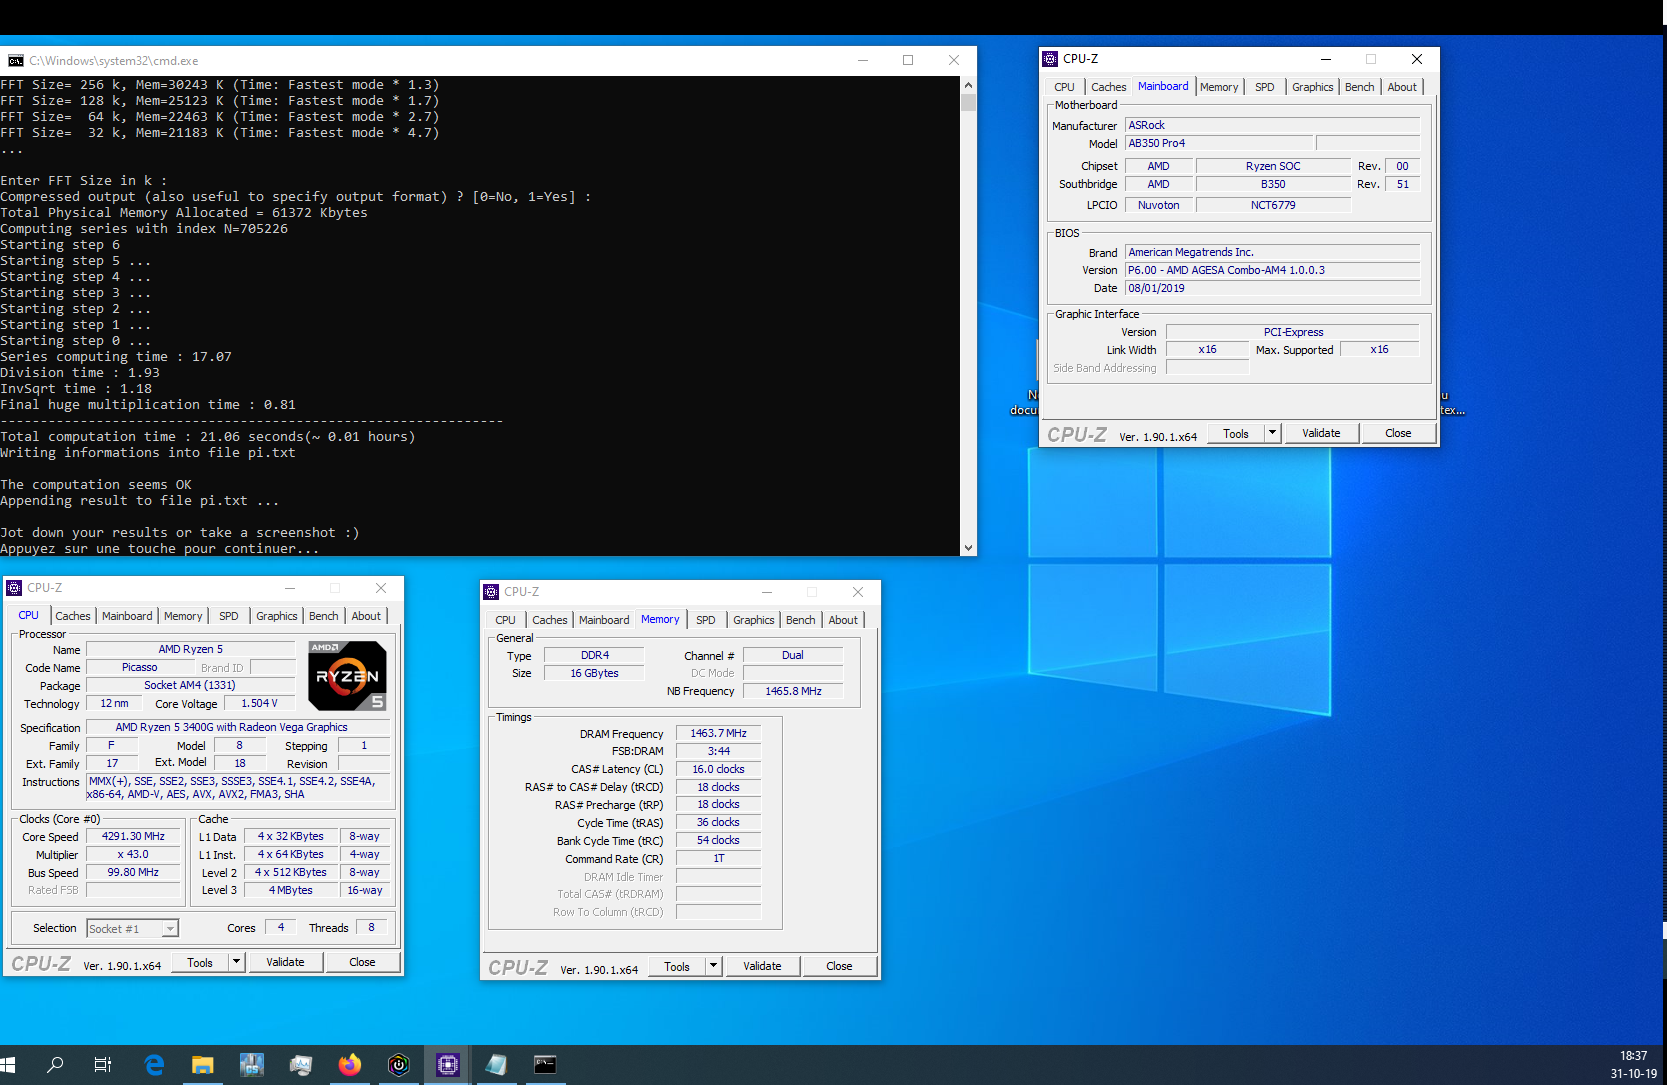The height and width of the screenshot is (1085, 1667).
Task: Select CPU-Z purple chip taskbar icon
Action: (448, 1065)
